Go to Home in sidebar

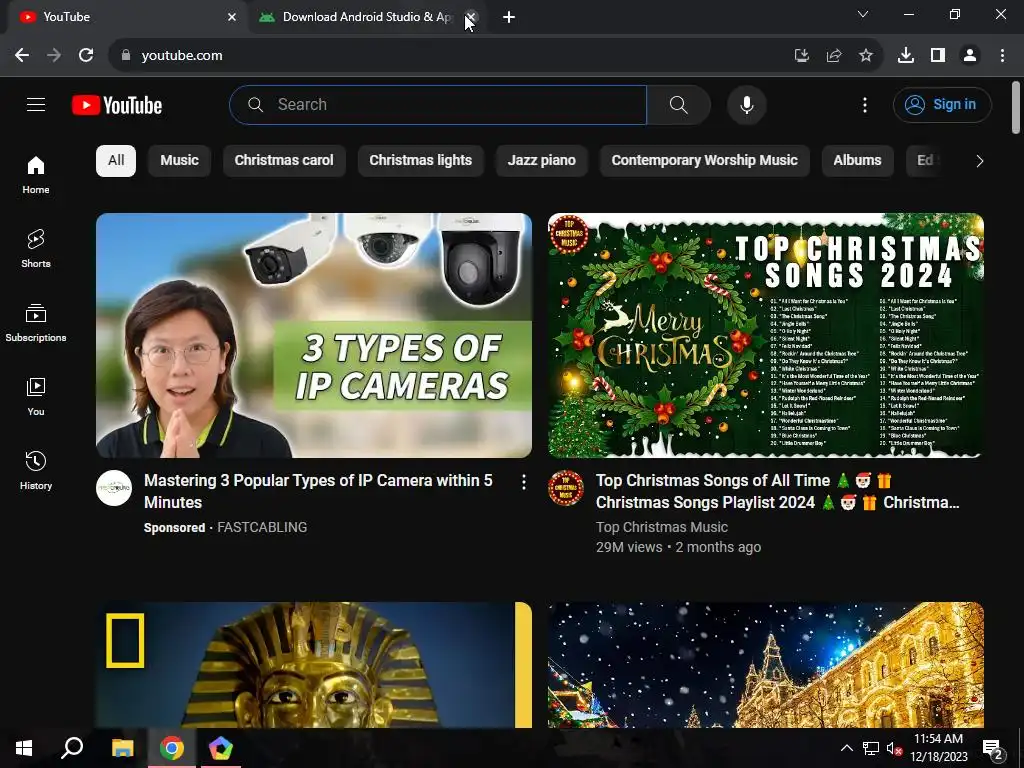click(x=36, y=175)
